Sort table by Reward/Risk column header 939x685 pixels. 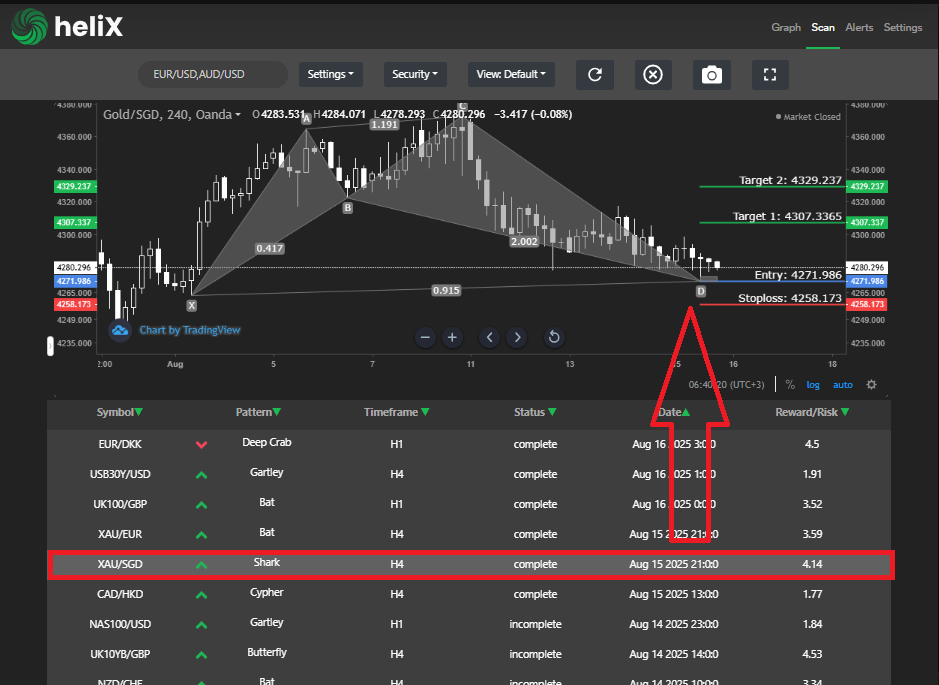coord(812,412)
